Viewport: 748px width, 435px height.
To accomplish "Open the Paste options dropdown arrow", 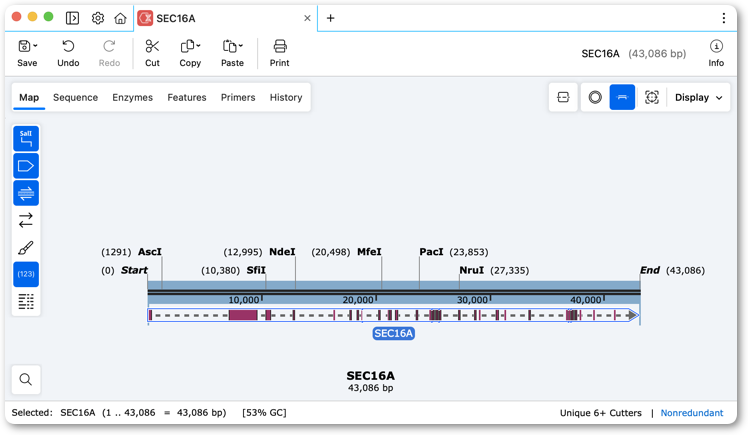I will (241, 46).
